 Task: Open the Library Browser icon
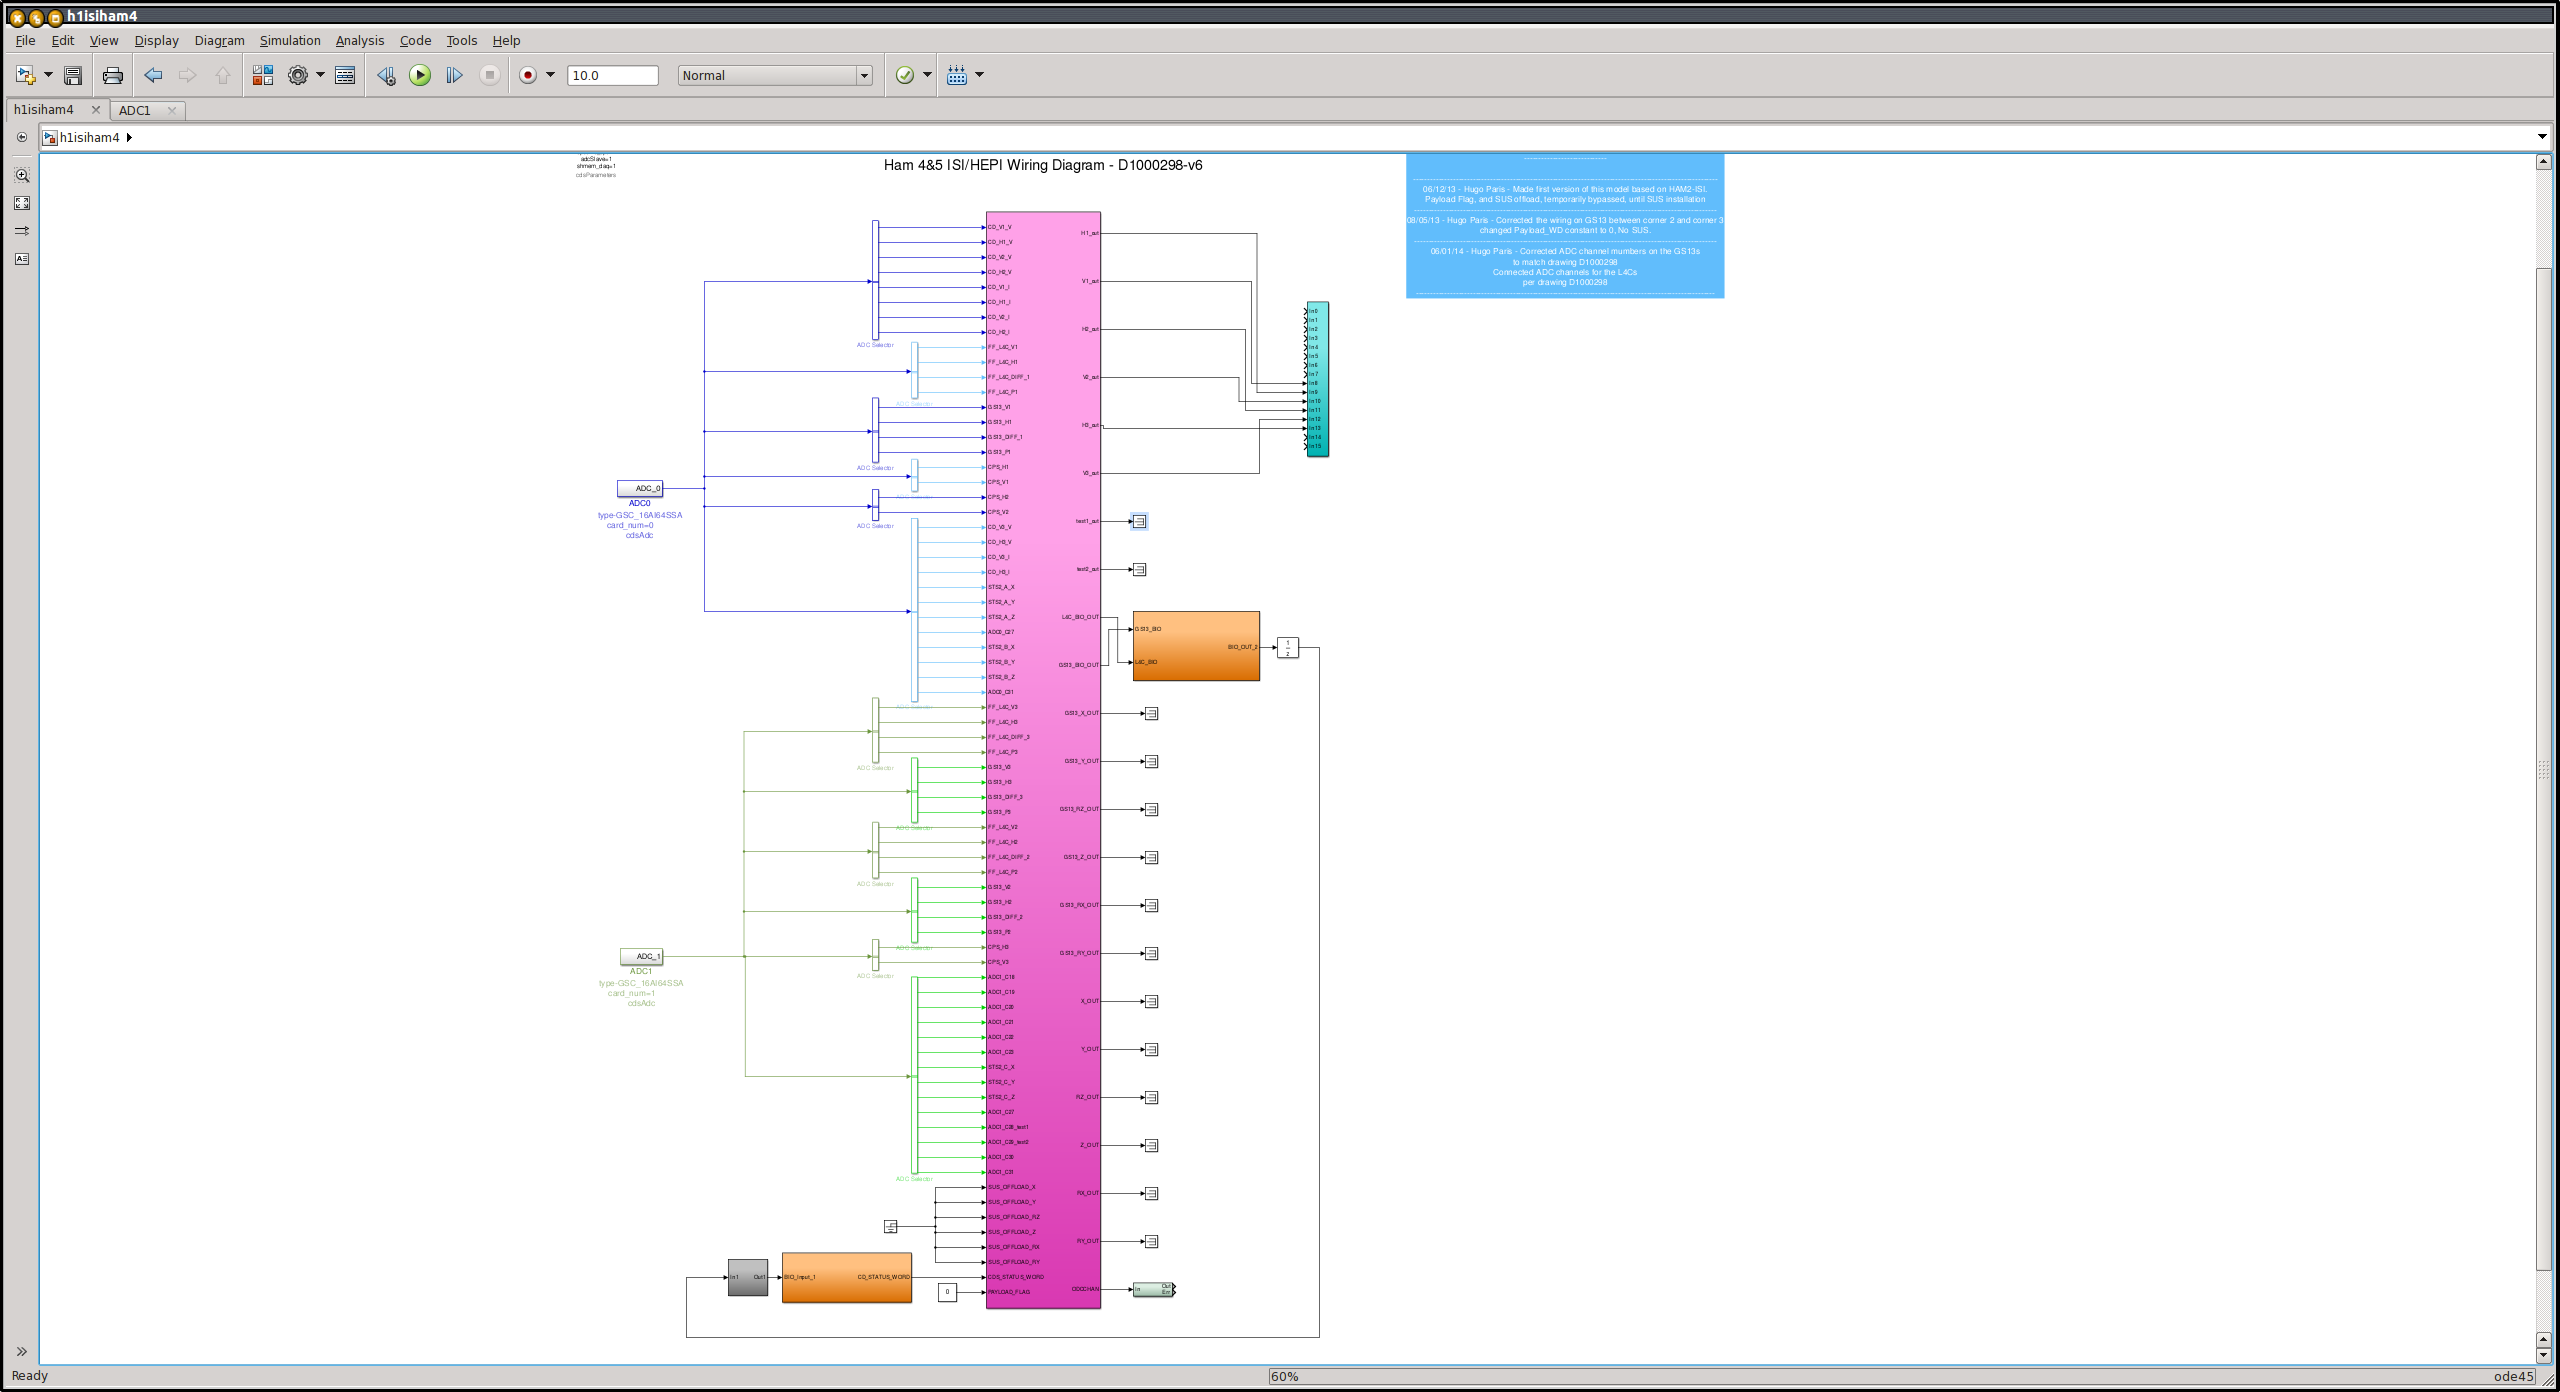[263, 75]
